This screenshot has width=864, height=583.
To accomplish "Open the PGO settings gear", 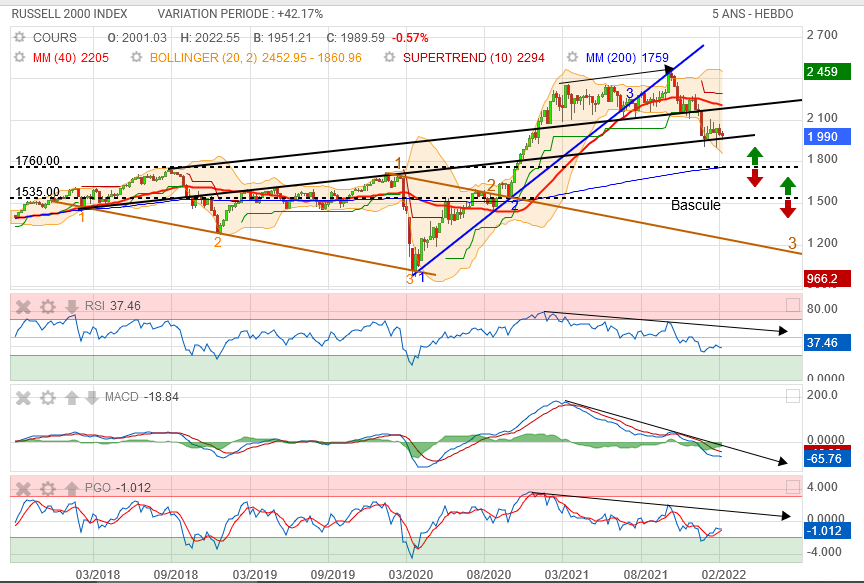I will tap(48, 488).
